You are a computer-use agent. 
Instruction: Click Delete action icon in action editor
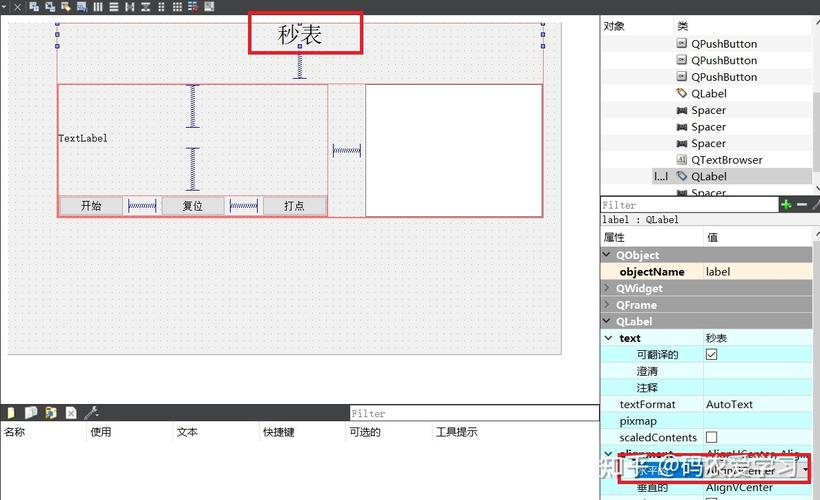tap(71, 413)
